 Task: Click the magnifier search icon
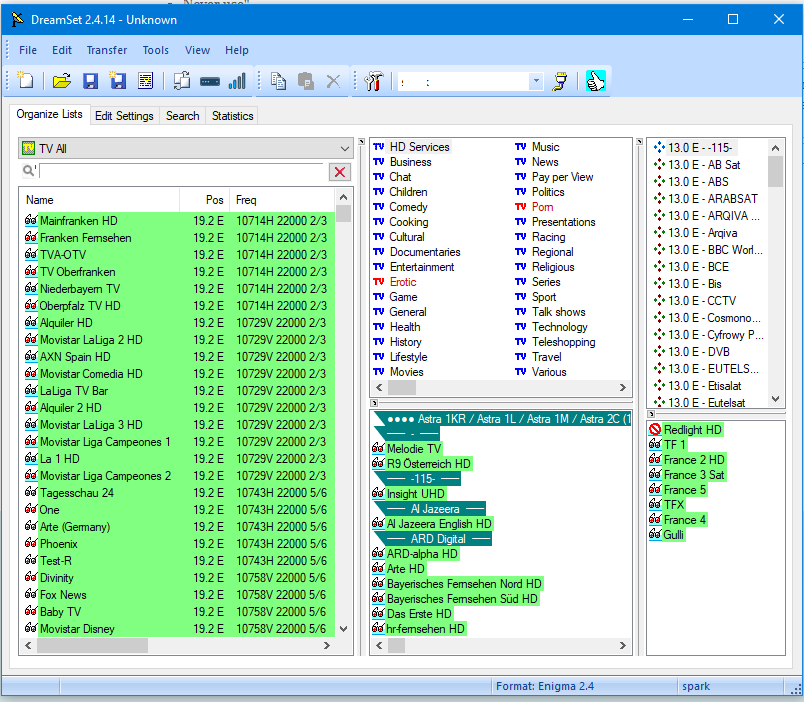coord(28,171)
